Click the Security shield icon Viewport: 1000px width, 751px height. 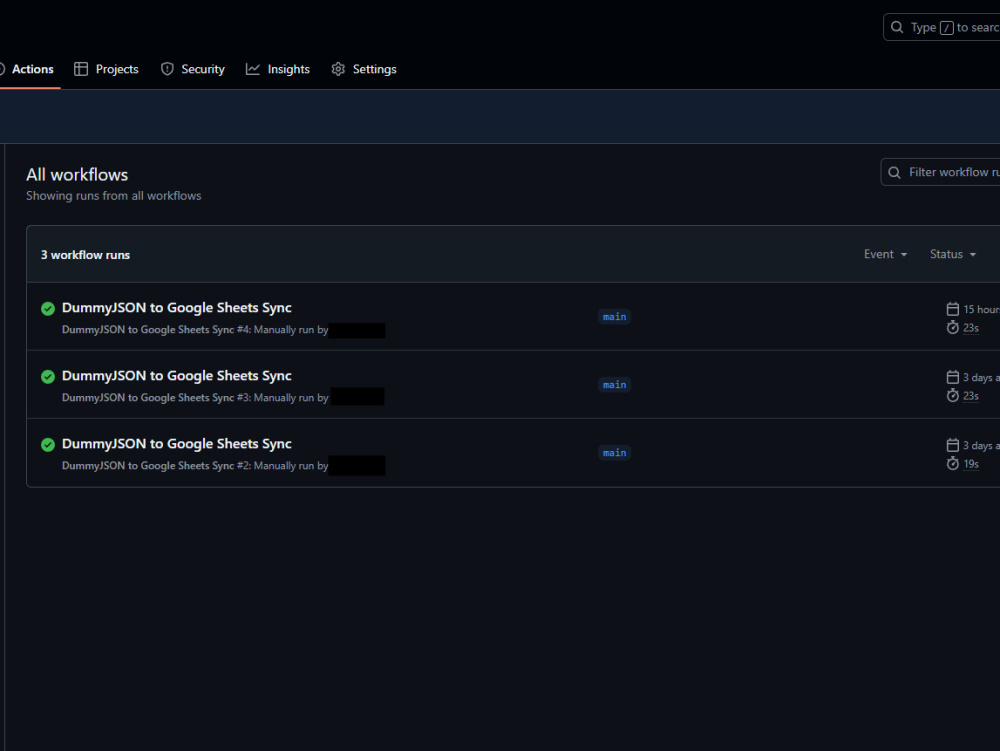[x=167, y=69]
